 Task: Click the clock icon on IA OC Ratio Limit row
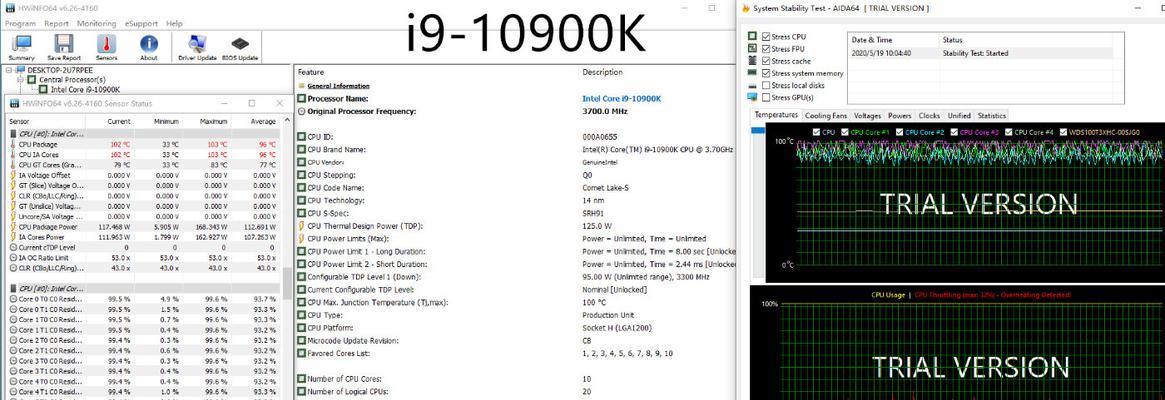13,257
